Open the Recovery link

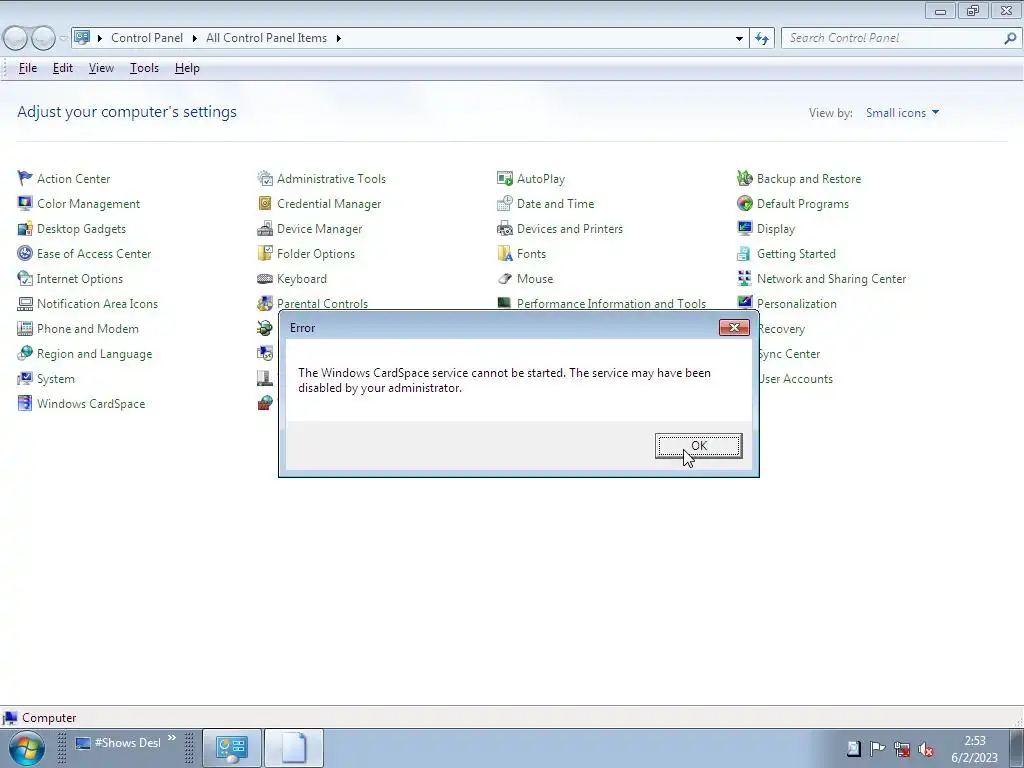click(782, 329)
